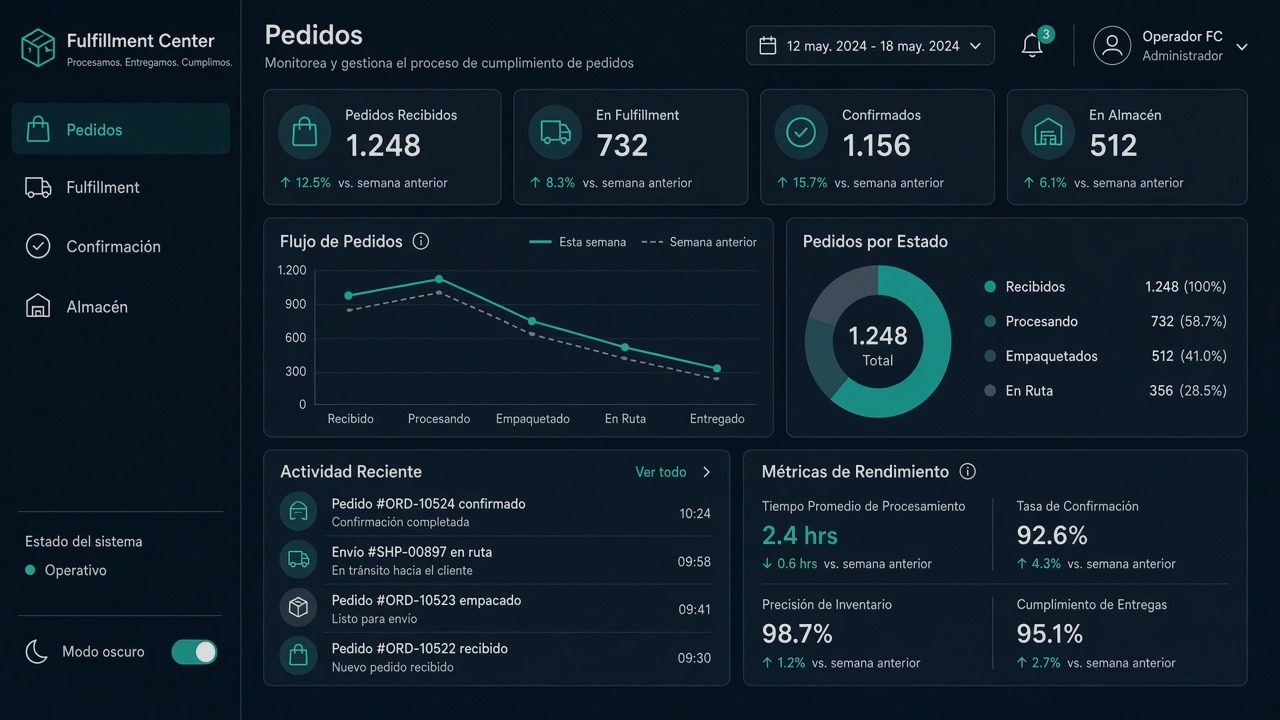Toggle the Semana anterior legend series
This screenshot has height=720, width=1280.
699,242
